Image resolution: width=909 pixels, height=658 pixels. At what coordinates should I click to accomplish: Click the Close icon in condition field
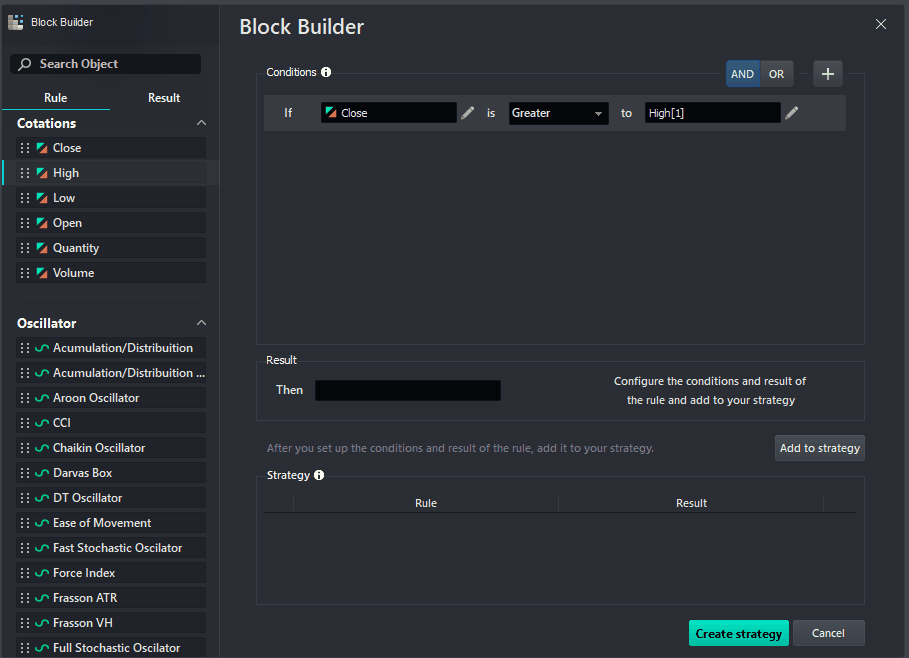(331, 112)
